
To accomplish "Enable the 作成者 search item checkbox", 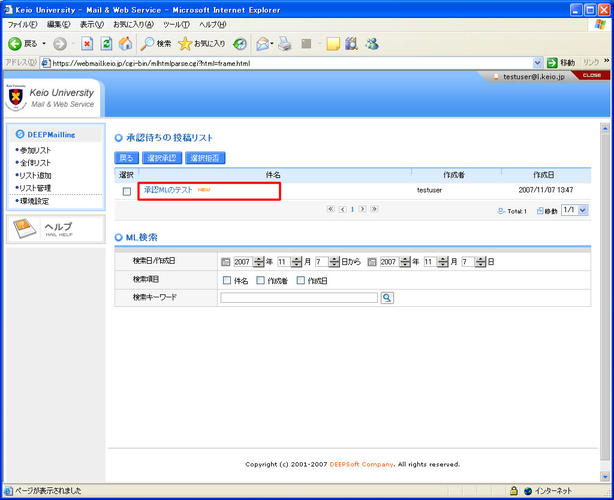I will pyautogui.click(x=261, y=280).
